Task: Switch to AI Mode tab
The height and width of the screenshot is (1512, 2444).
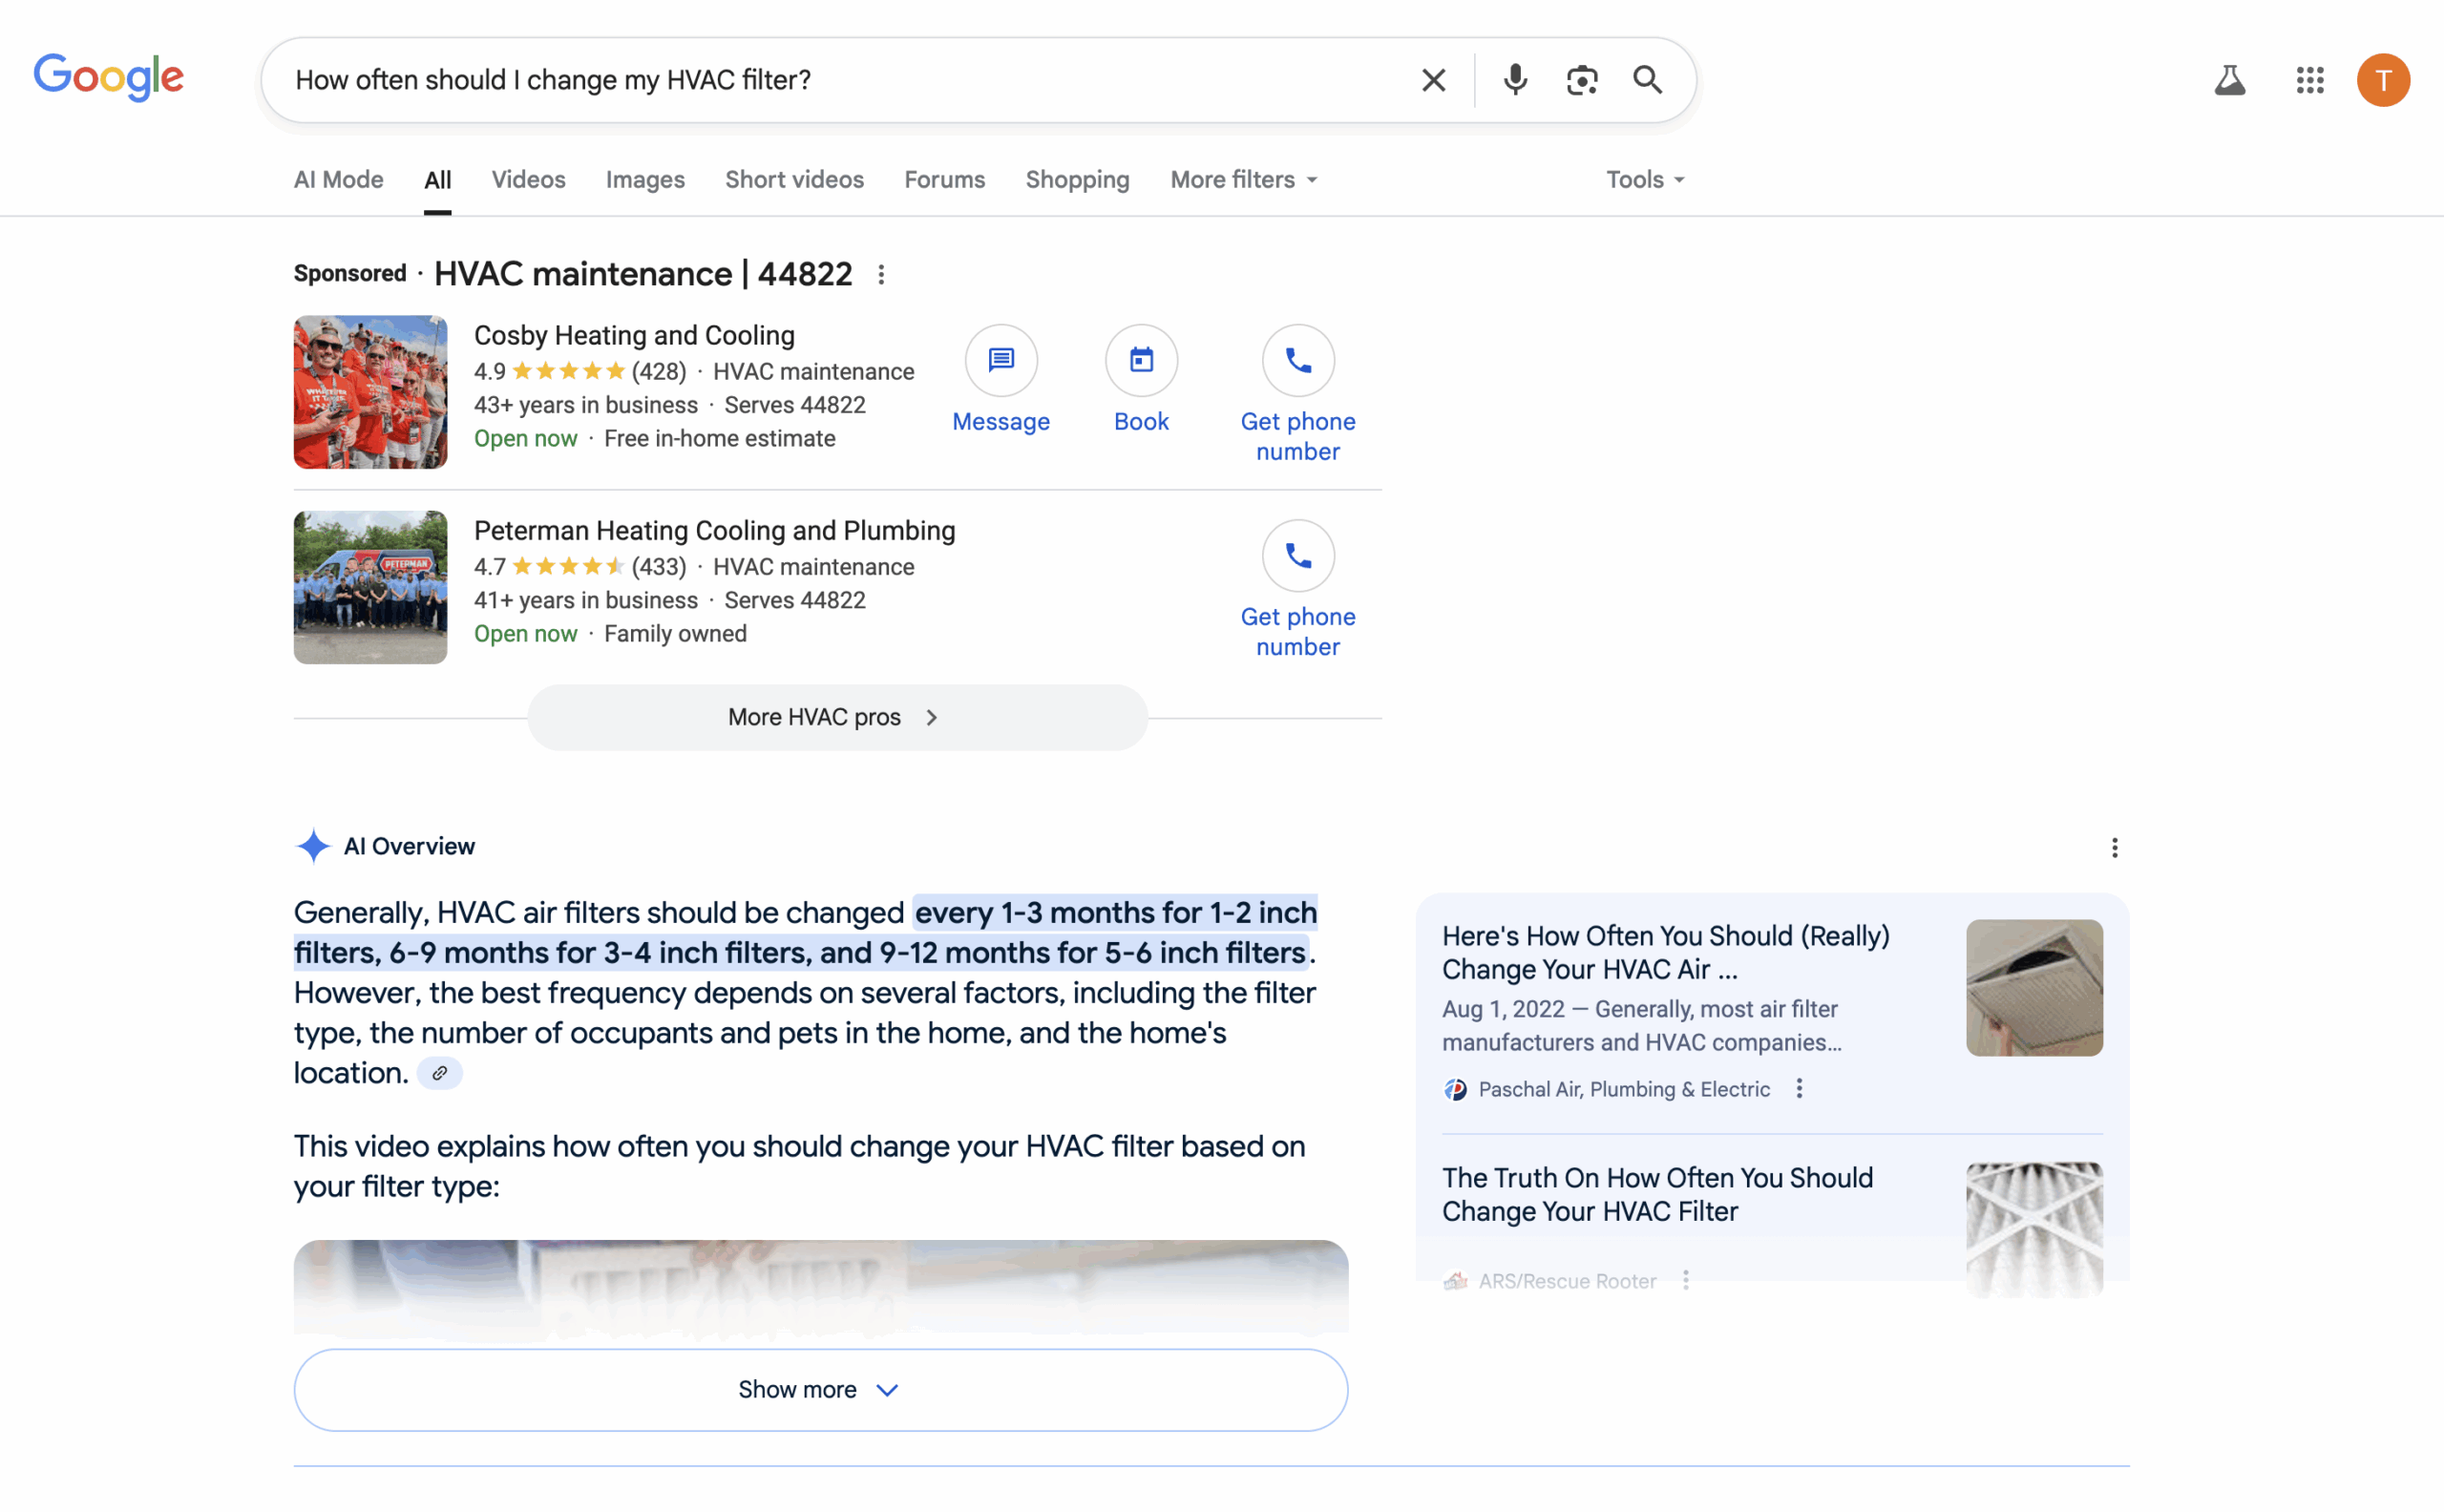Action: point(338,180)
